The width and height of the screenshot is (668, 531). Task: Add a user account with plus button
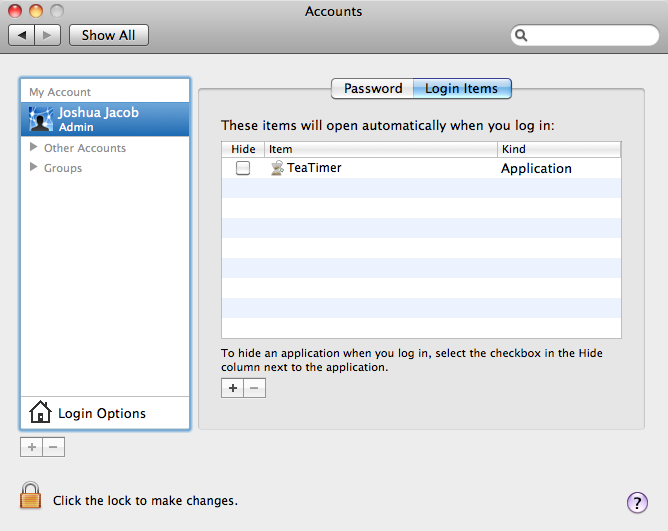[x=32, y=447]
